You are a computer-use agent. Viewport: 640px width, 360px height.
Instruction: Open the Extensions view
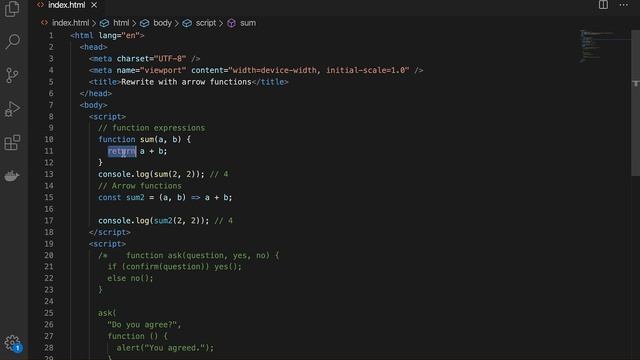tap(12, 142)
